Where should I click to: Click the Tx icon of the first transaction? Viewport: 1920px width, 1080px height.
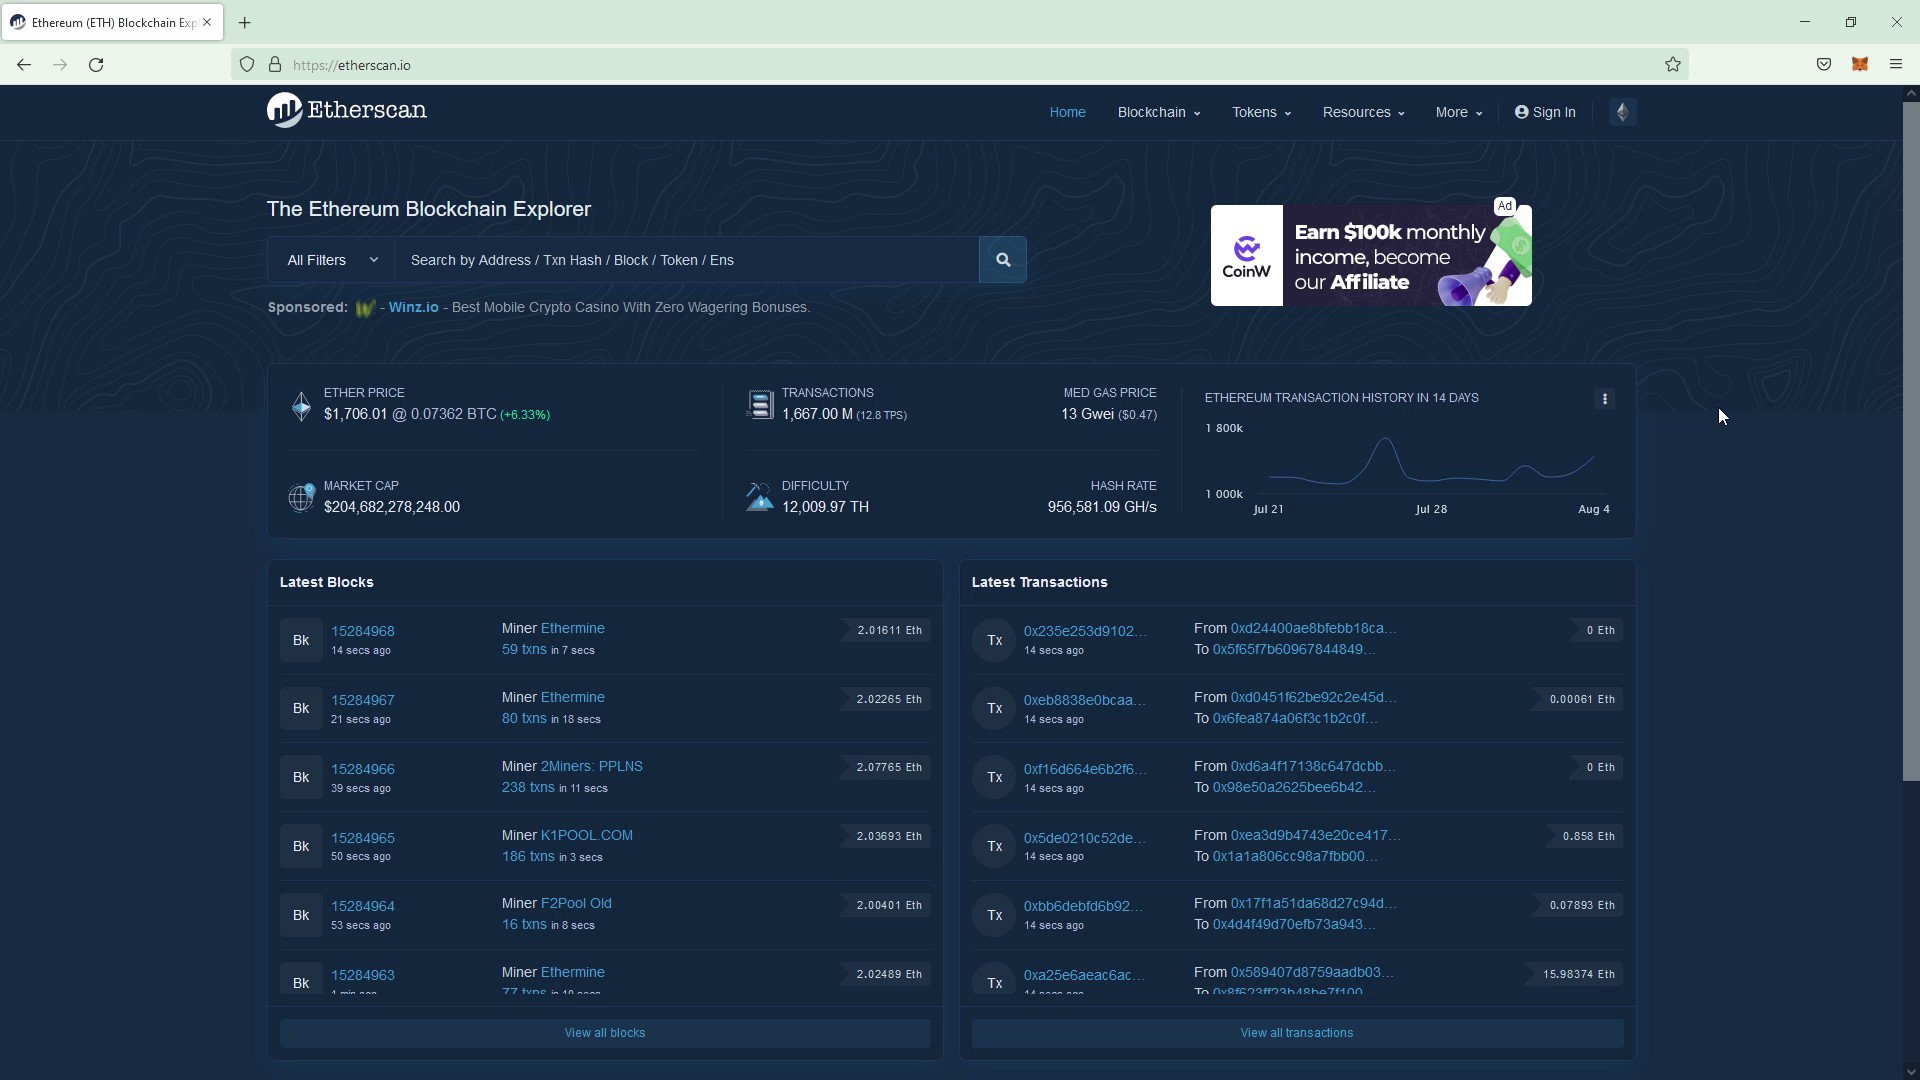993,639
